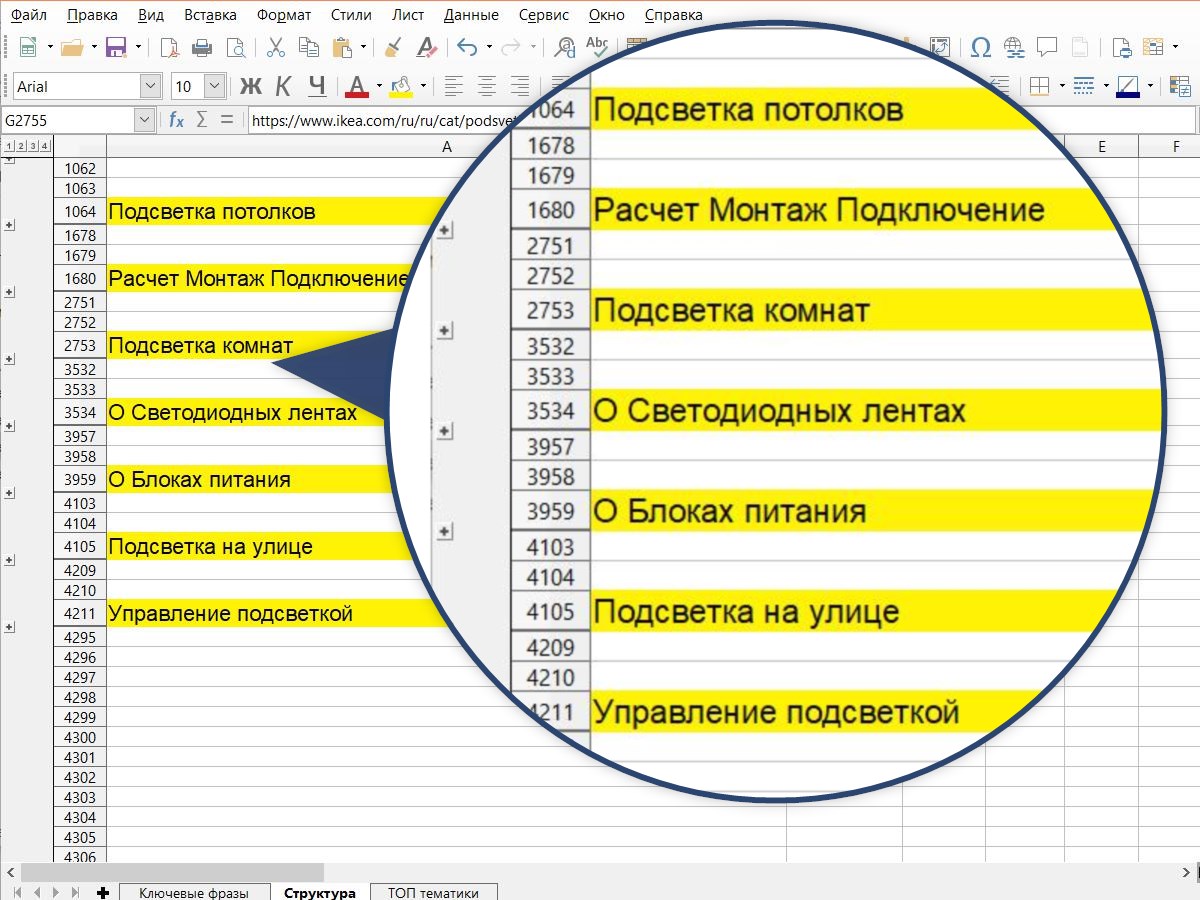Screen dimensions: 1200x900
Task: Expand the group below row 2753
Action: [10, 359]
